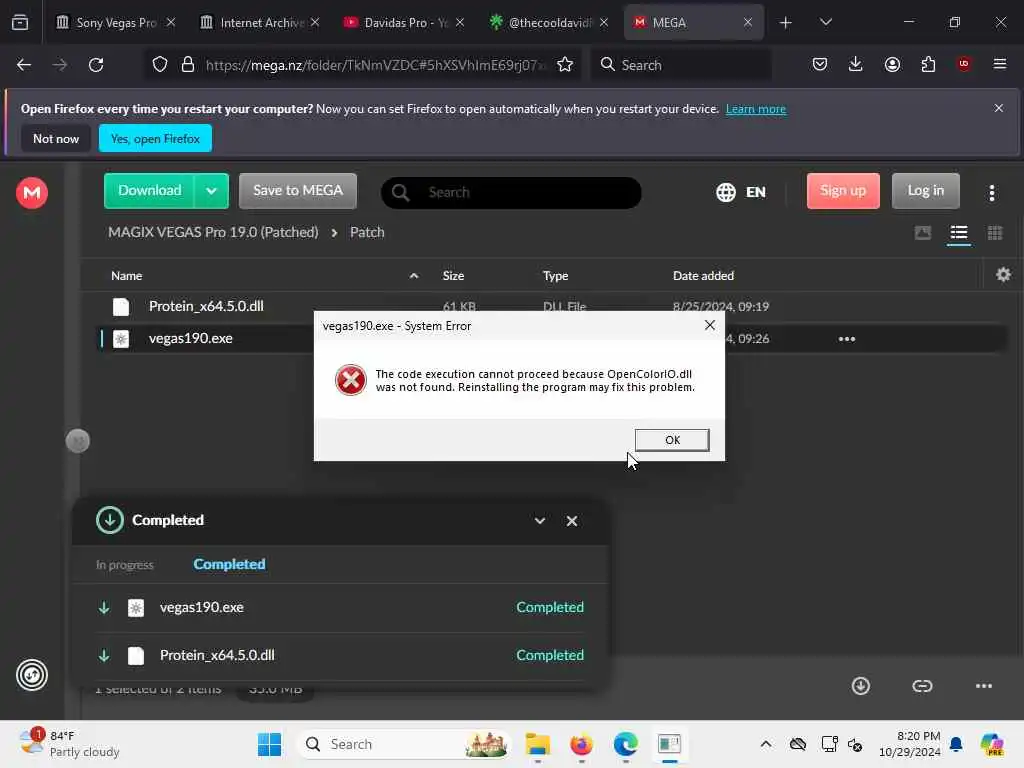Open Extensions puzzle icon
Viewport: 1024px width, 768px height.
pyautogui.click(x=928, y=64)
